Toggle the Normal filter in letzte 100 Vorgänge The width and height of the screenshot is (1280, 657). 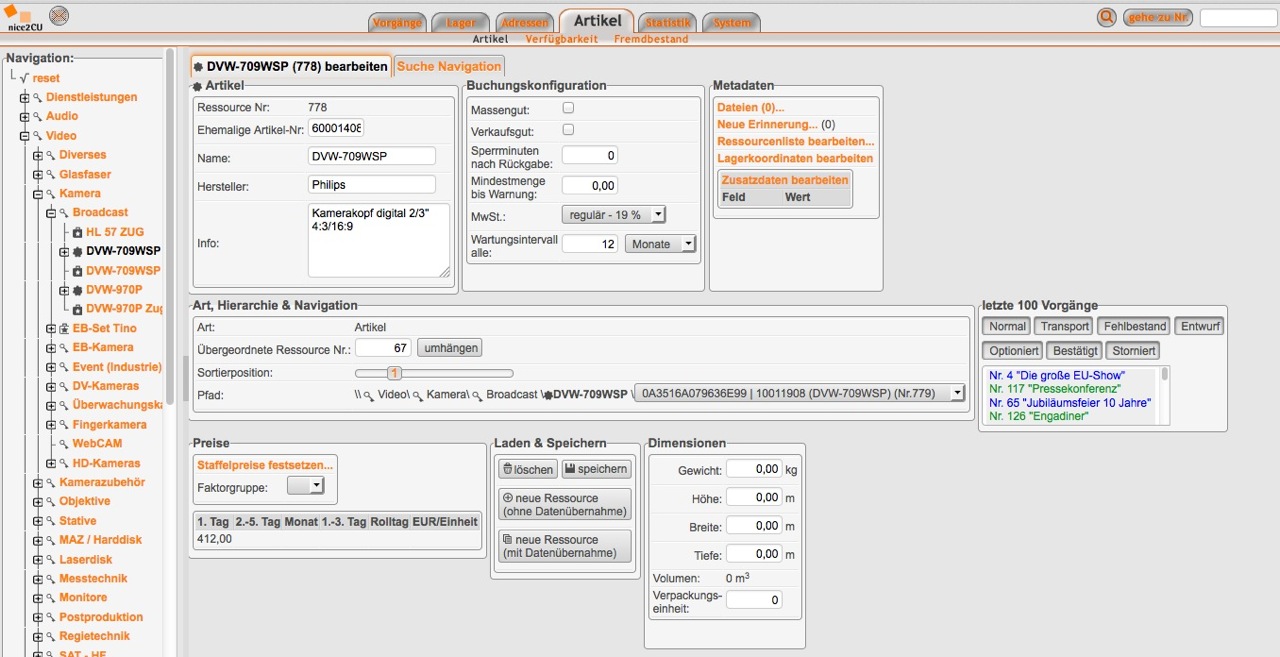point(1008,326)
